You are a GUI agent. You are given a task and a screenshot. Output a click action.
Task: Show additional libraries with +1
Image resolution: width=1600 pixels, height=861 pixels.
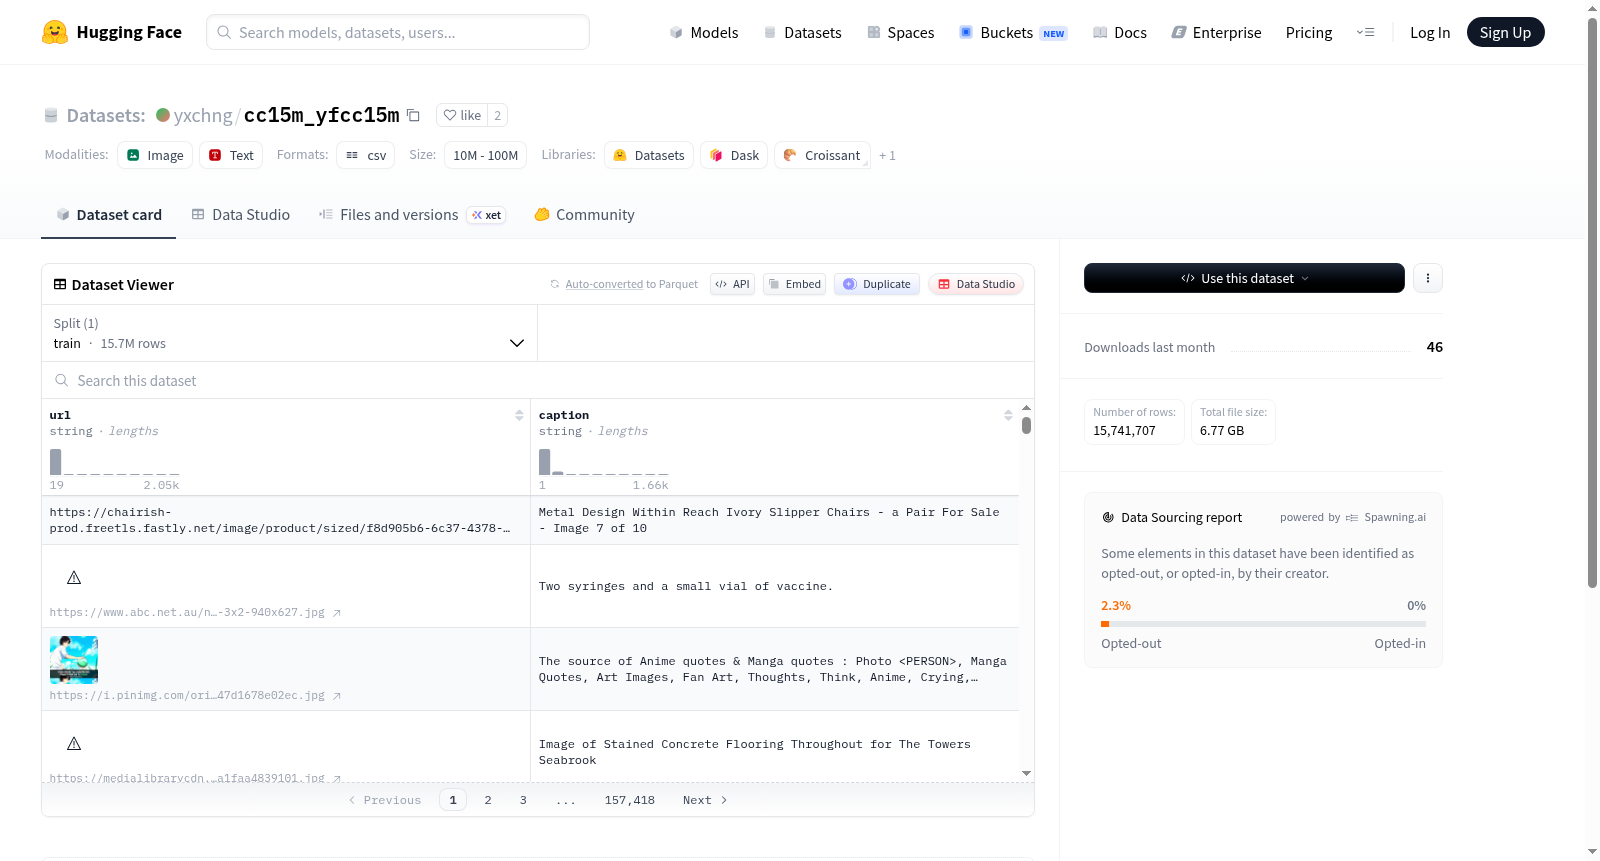click(x=887, y=155)
